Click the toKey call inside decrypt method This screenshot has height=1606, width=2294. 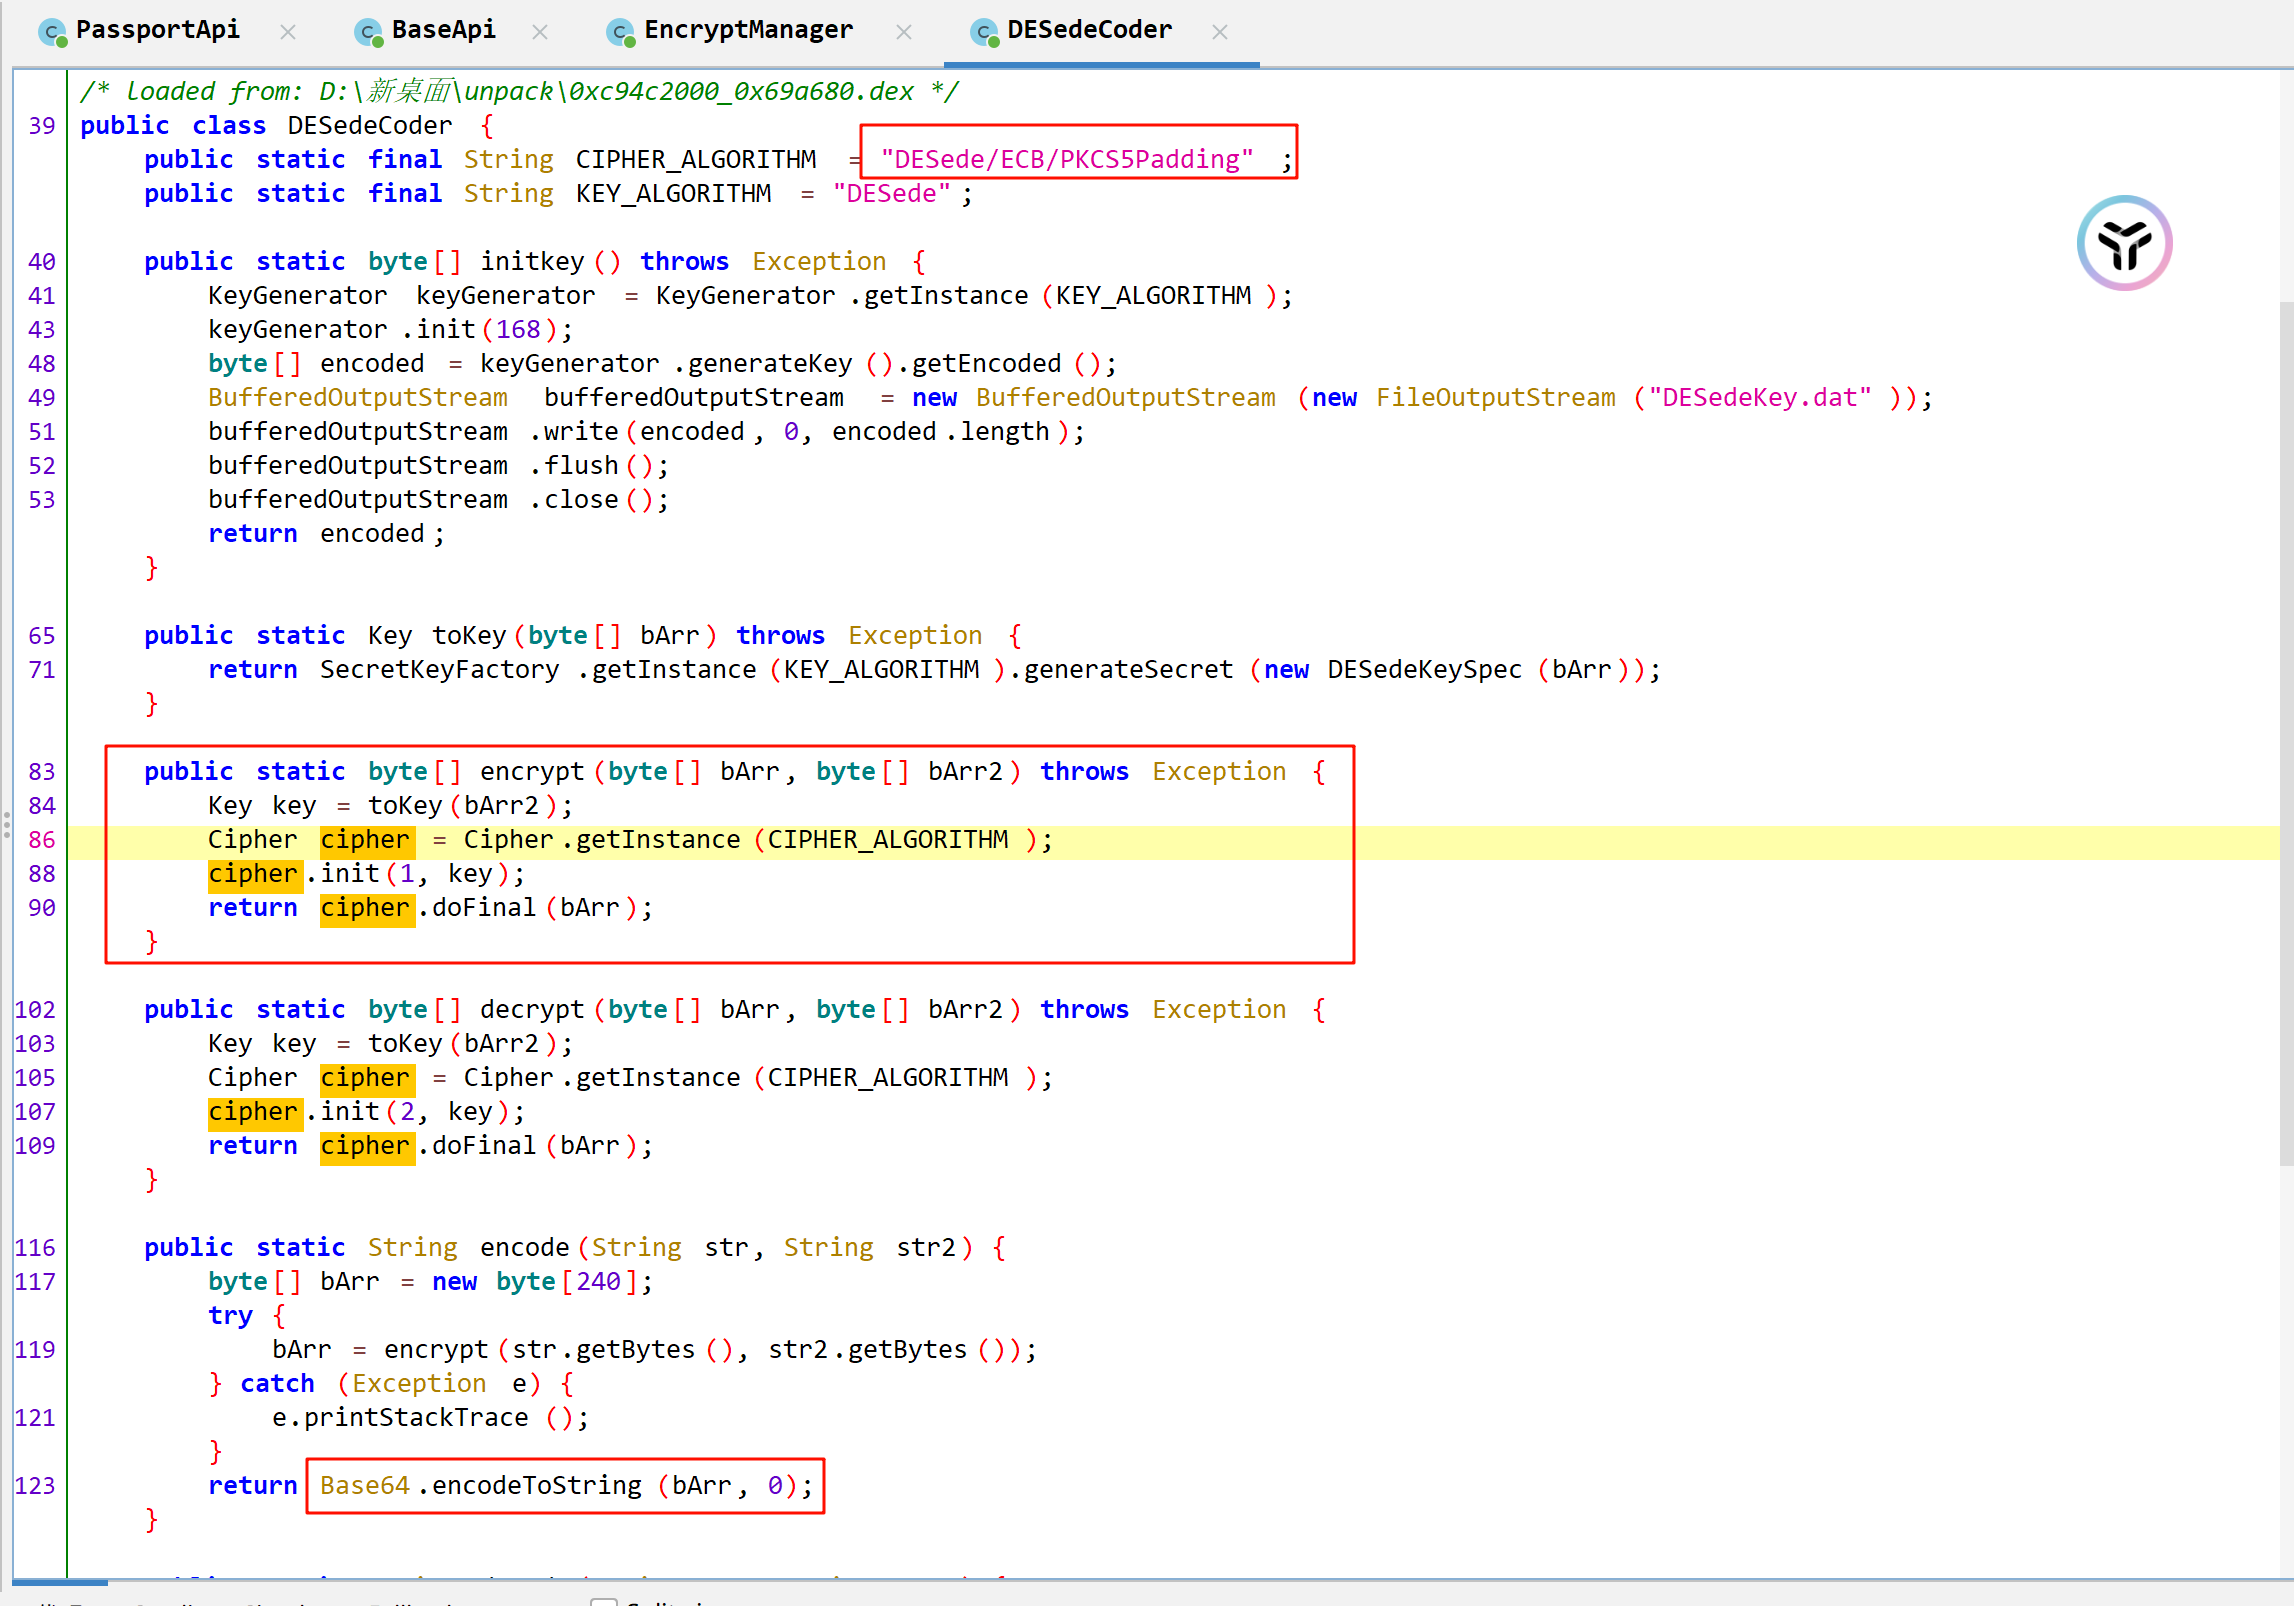click(x=405, y=1044)
